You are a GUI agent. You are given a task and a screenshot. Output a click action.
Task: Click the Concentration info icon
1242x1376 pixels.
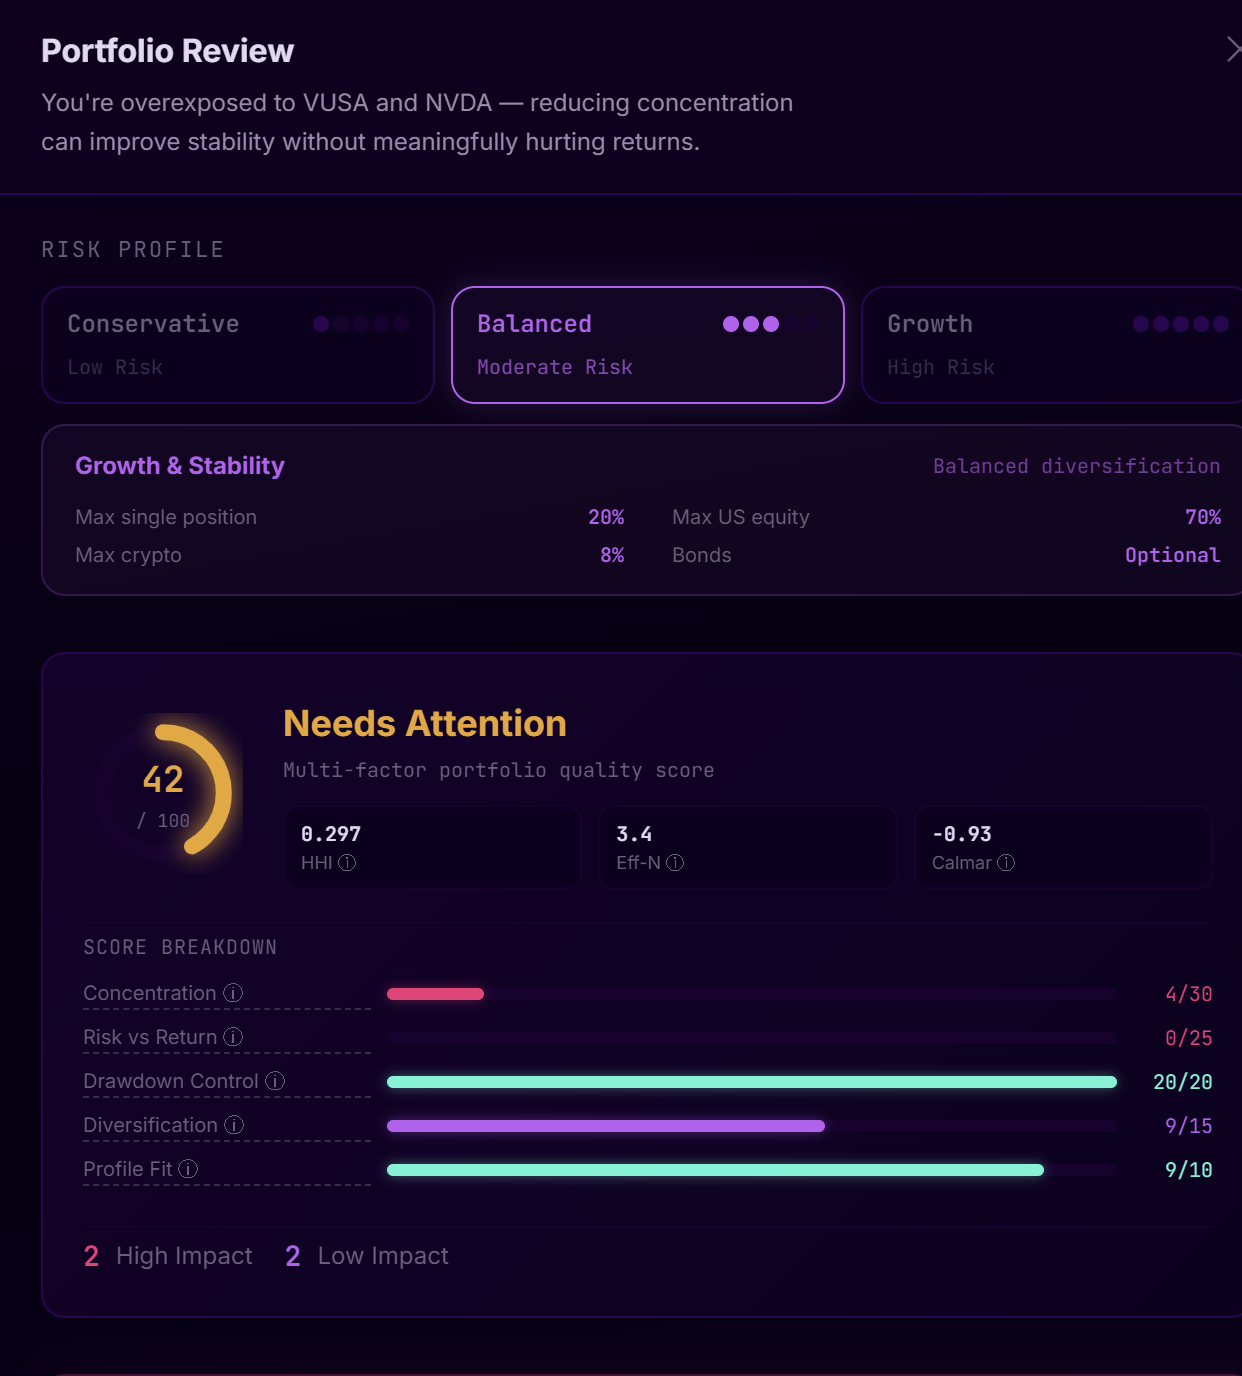tap(231, 994)
